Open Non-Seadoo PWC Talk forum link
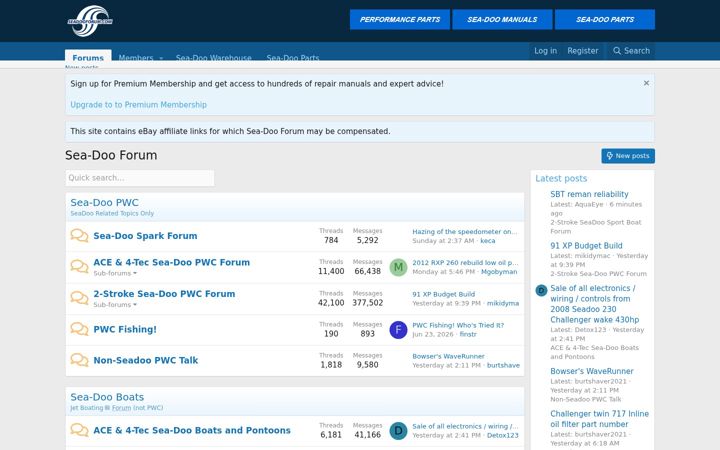This screenshot has width=720, height=450. pos(146,360)
